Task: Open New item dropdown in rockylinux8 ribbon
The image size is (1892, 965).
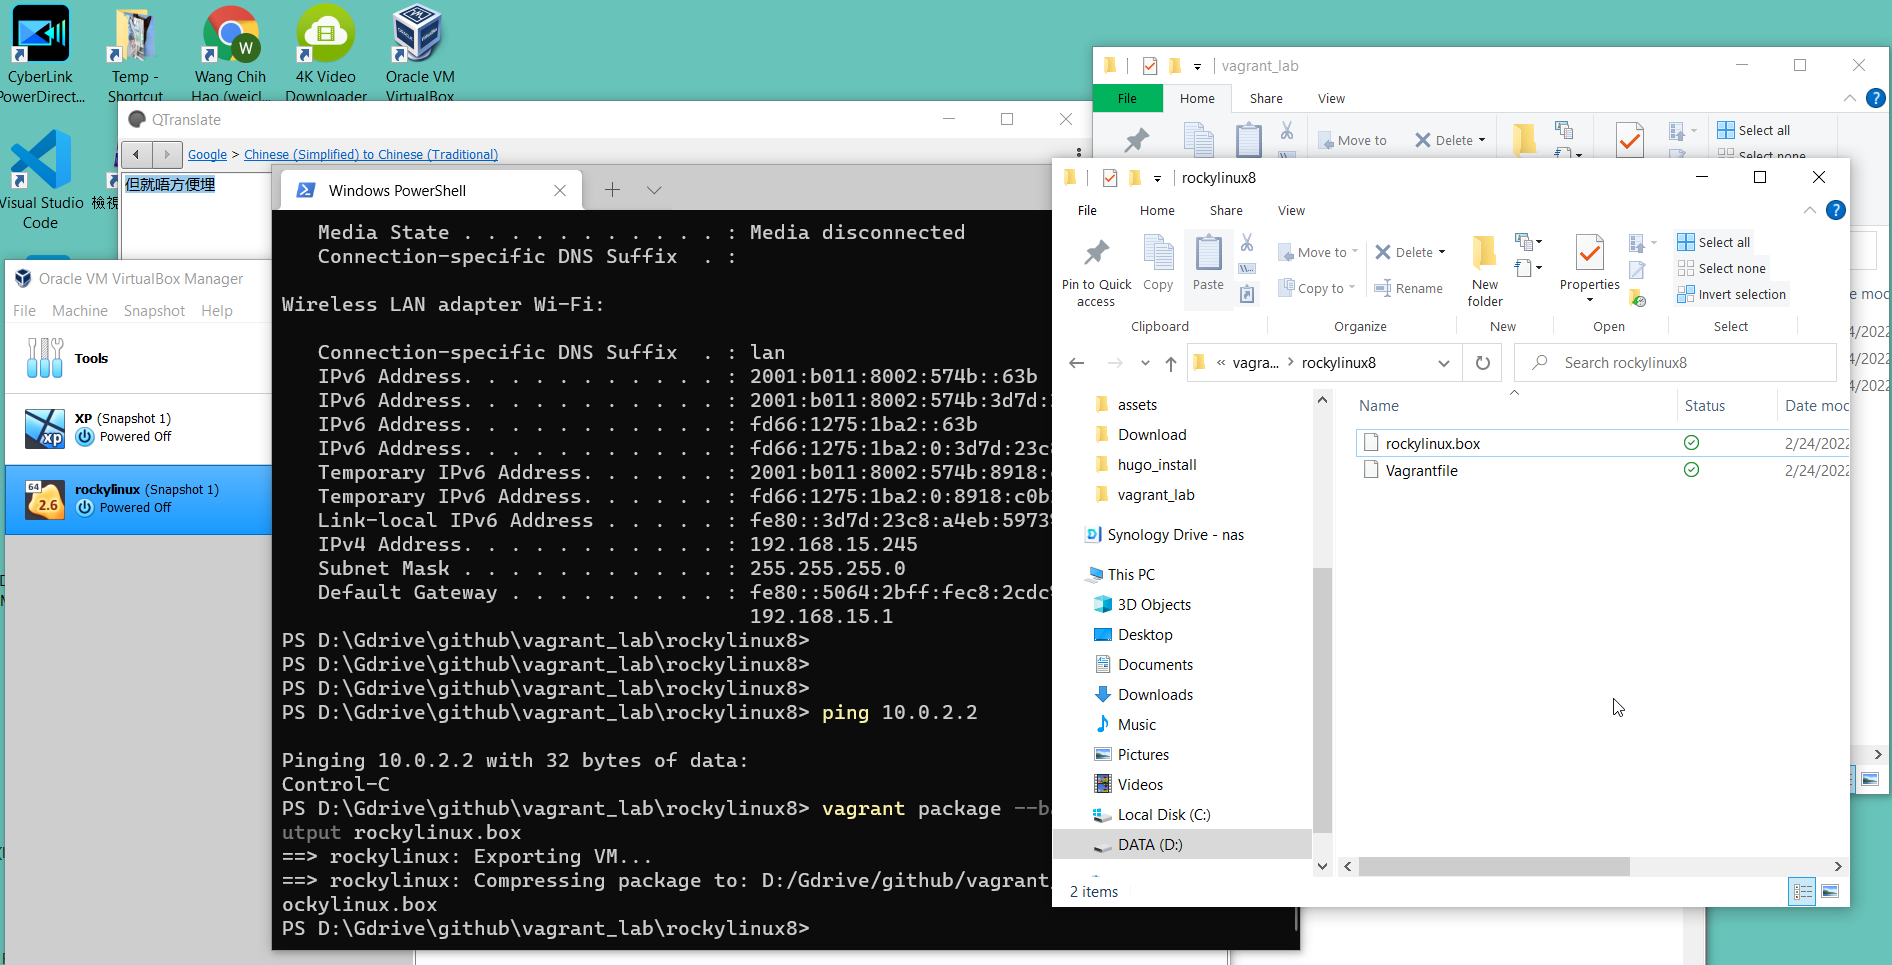Action: (1527, 241)
